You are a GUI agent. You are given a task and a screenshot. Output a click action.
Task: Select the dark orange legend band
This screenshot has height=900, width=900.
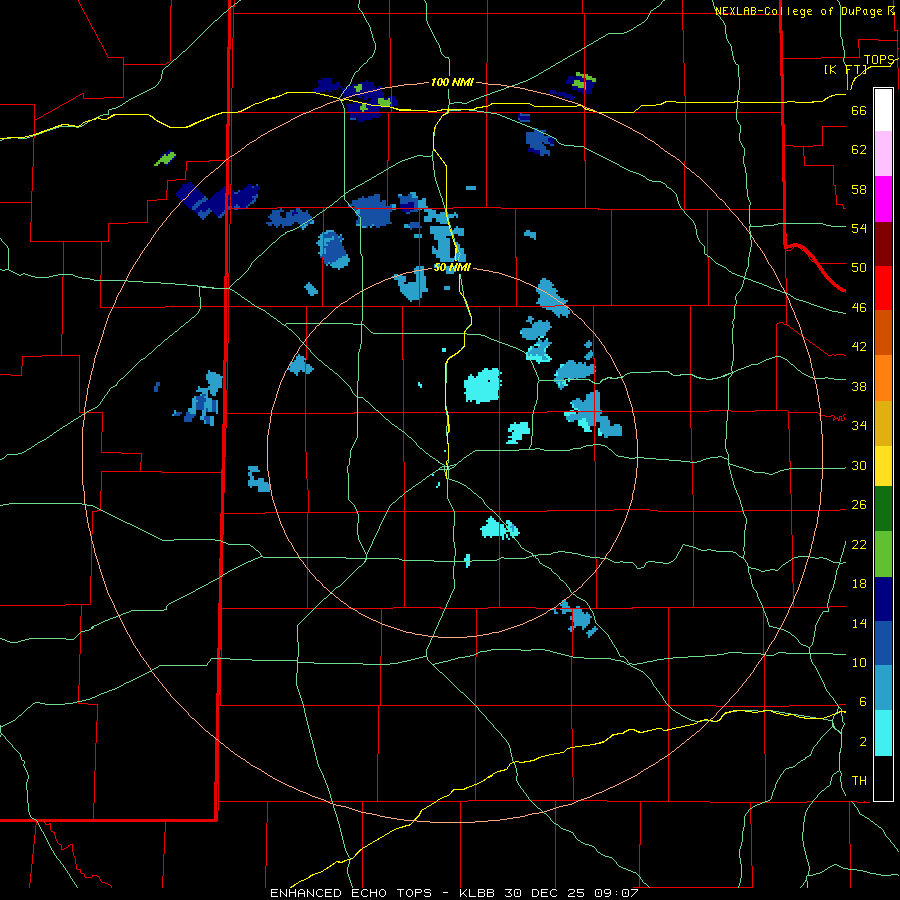883,333
